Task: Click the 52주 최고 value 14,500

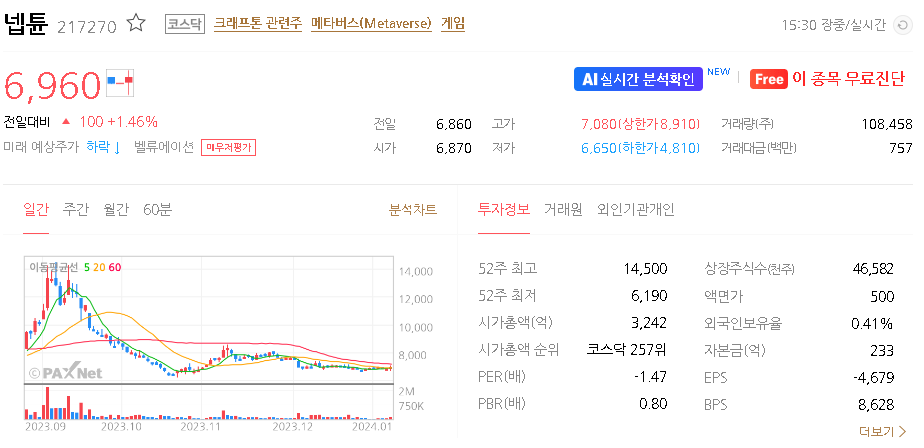Action: 645,269
